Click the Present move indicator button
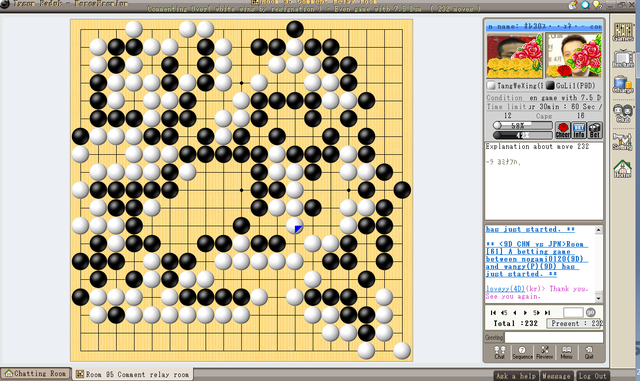Screen dimensions: 640x381 (575, 323)
